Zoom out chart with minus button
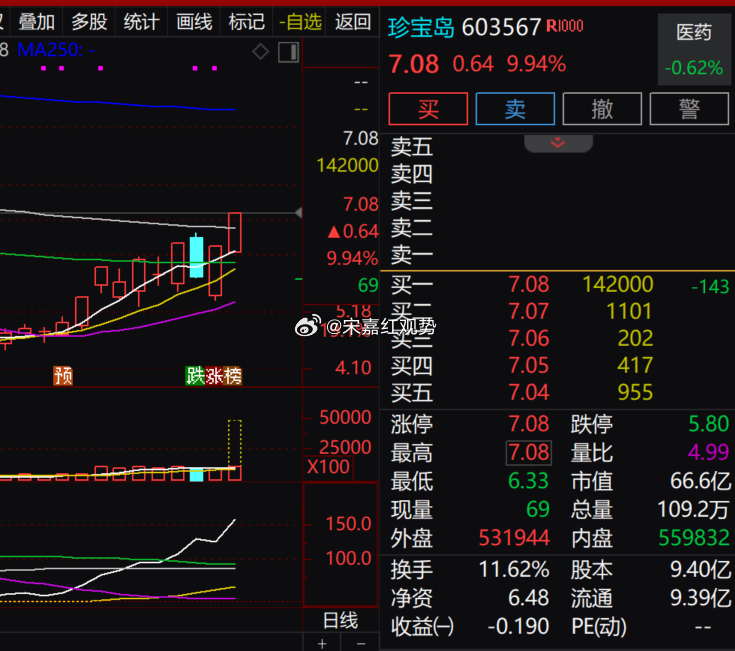Image resolution: width=735 pixels, height=651 pixels. click(x=360, y=644)
